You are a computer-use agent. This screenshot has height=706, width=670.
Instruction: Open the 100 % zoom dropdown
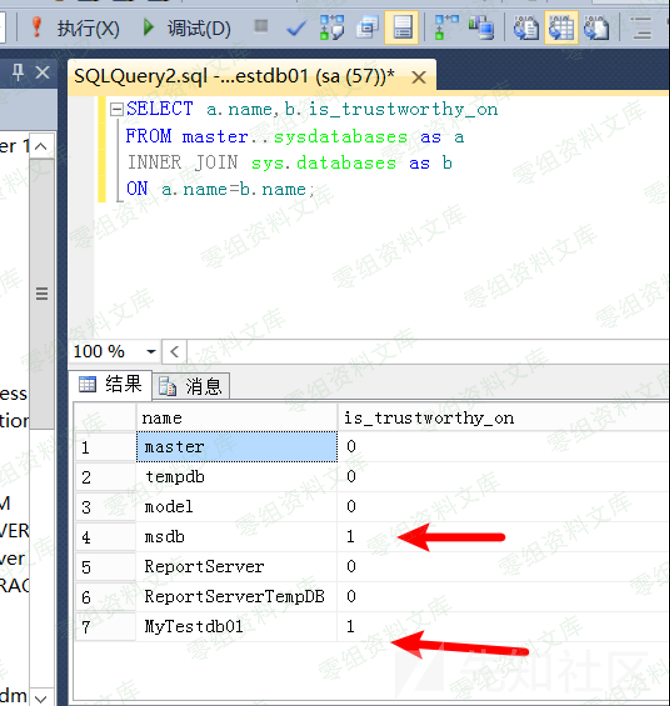(x=151, y=352)
